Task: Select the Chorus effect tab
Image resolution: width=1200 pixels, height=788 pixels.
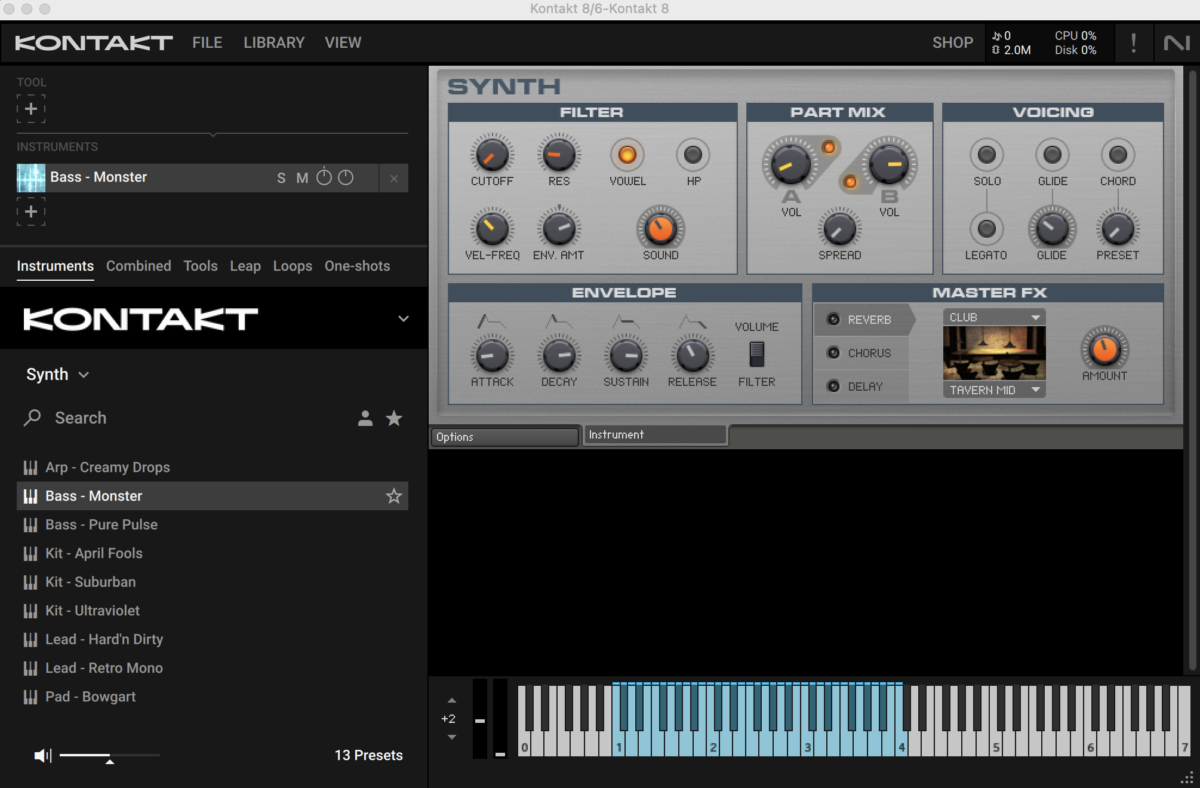Action: point(861,353)
